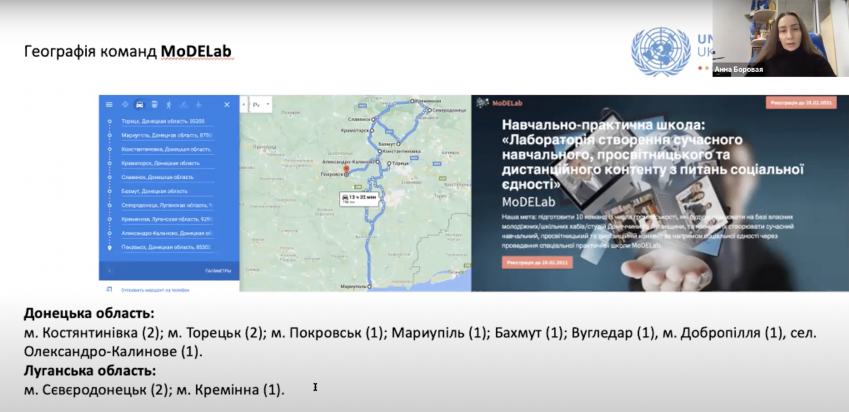This screenshot has height=412, width=849.
Task: Click the lower registration button on MoDELab banner
Action: pyautogui.click(x=537, y=263)
